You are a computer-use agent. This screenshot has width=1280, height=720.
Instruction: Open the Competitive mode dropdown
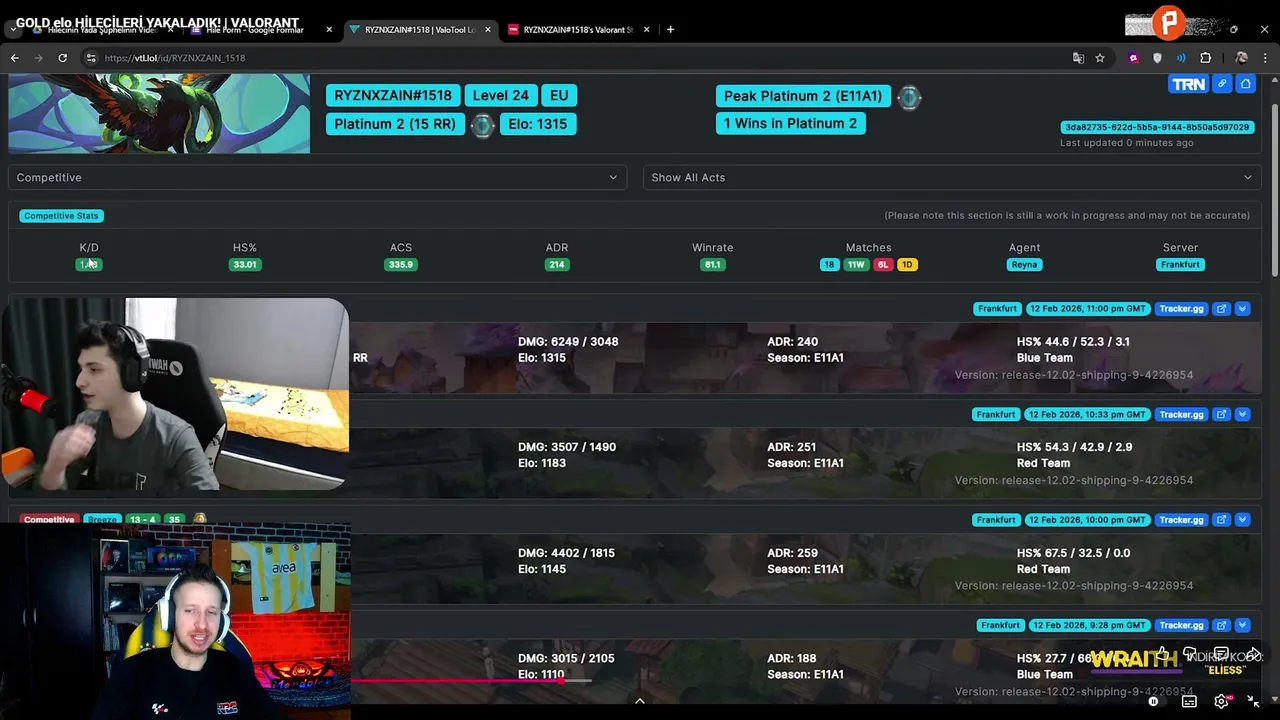[317, 177]
